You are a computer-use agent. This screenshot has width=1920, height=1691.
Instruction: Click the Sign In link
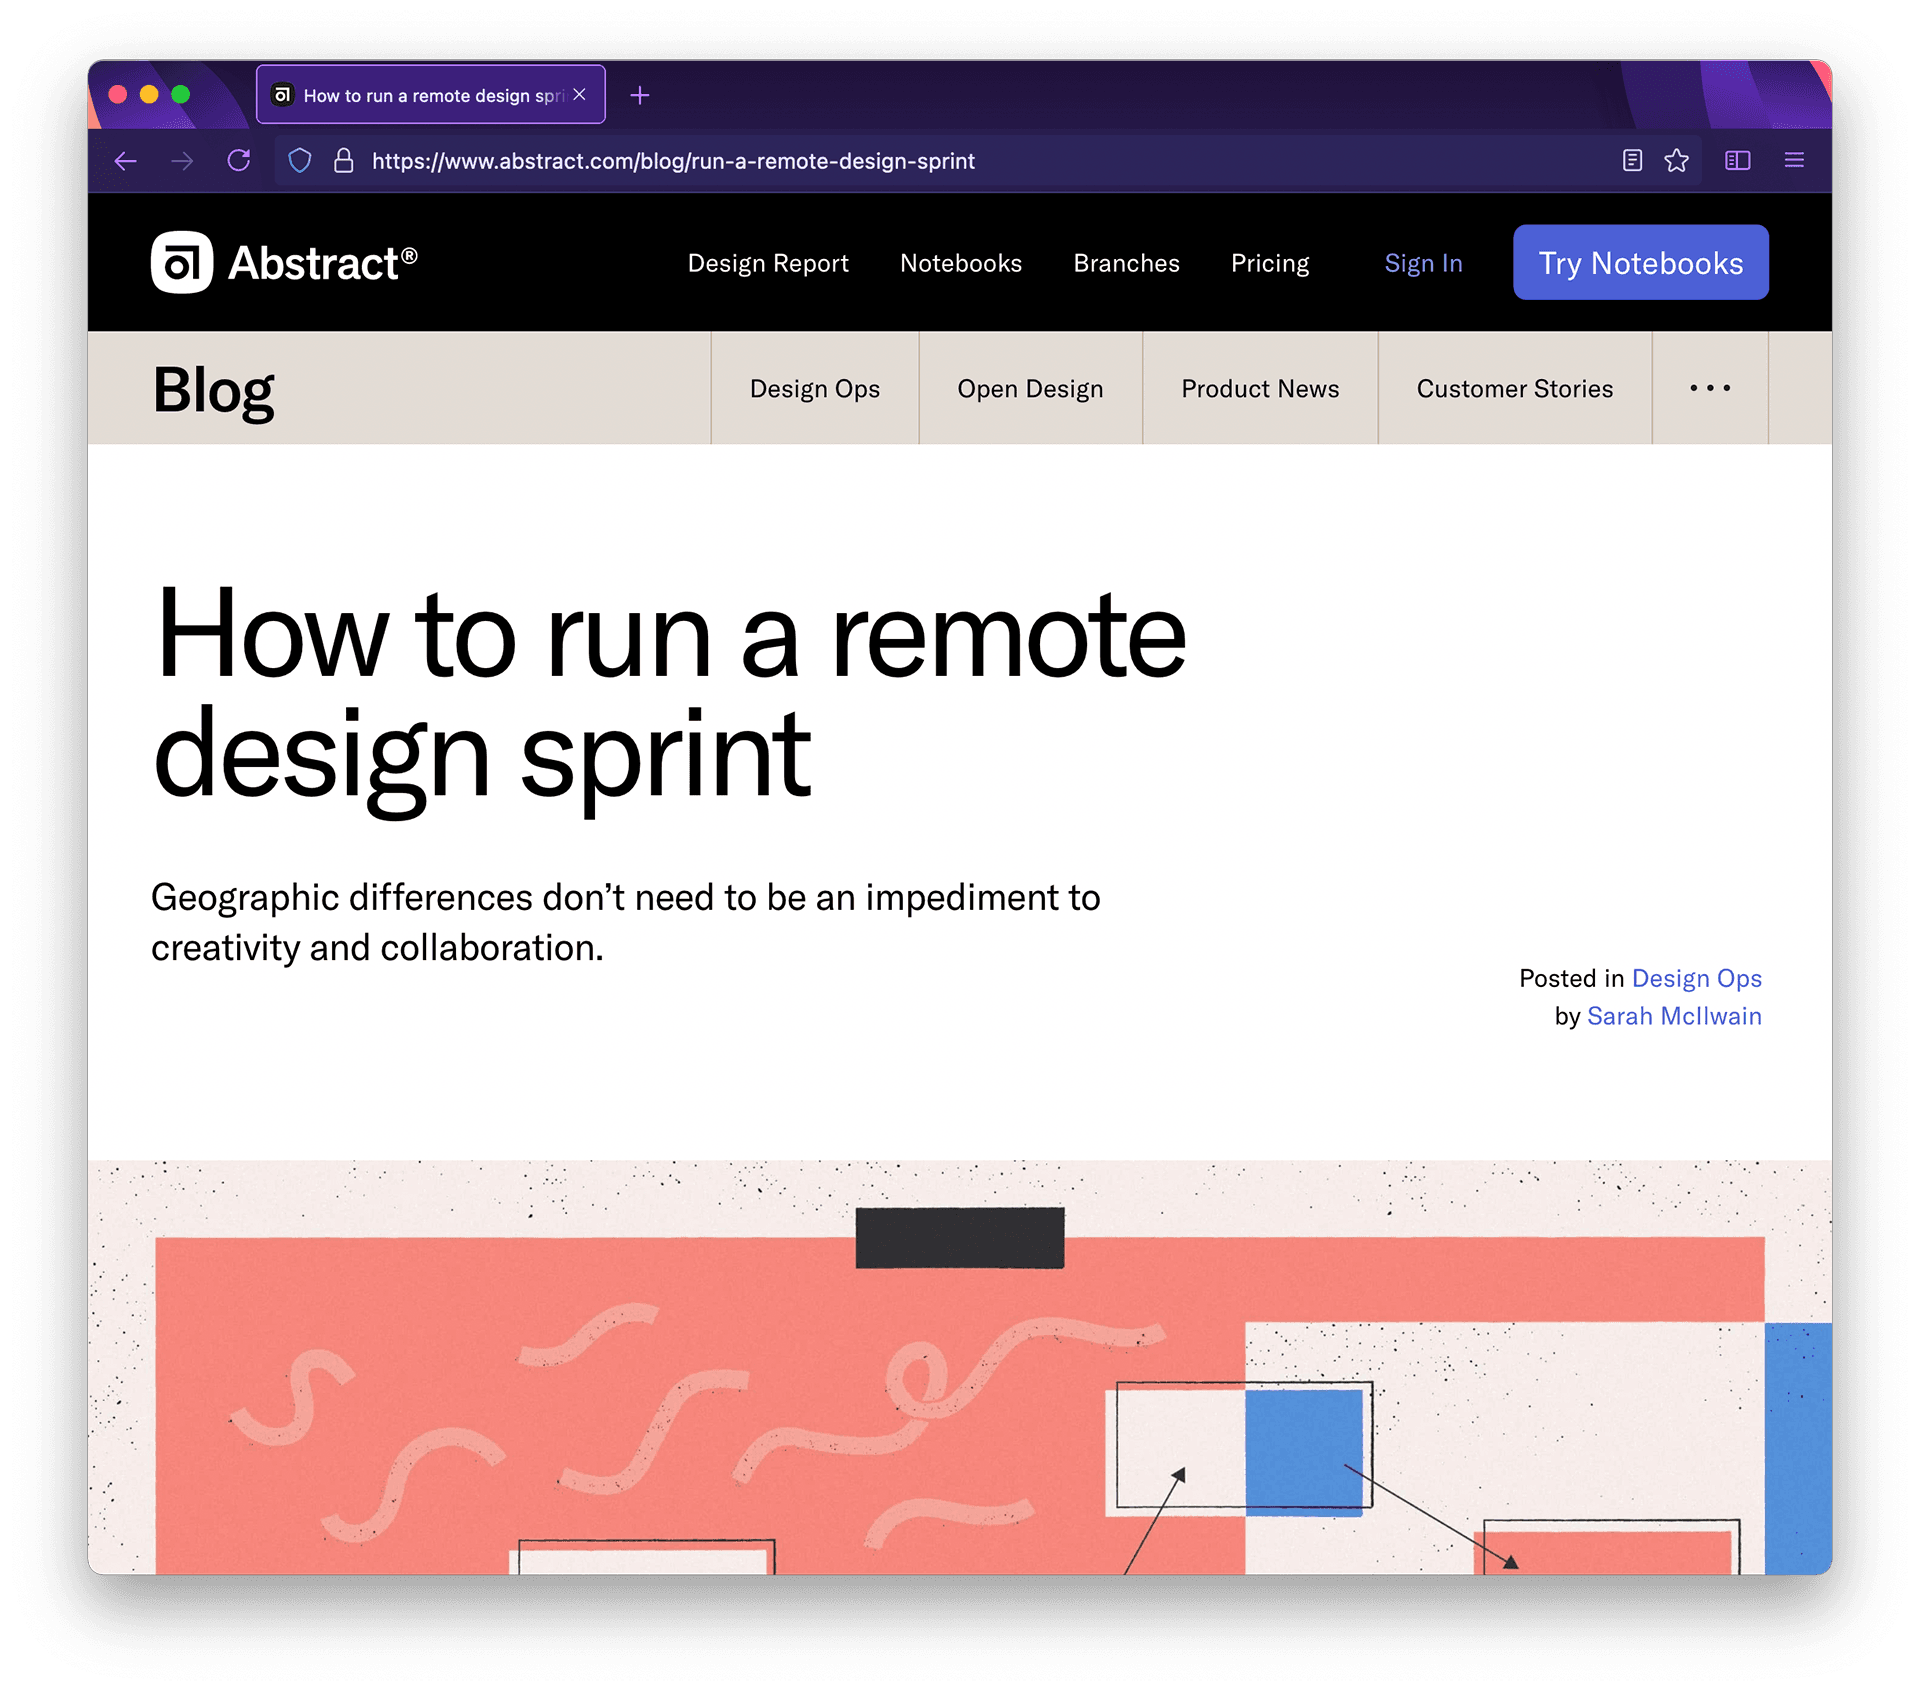pos(1423,263)
